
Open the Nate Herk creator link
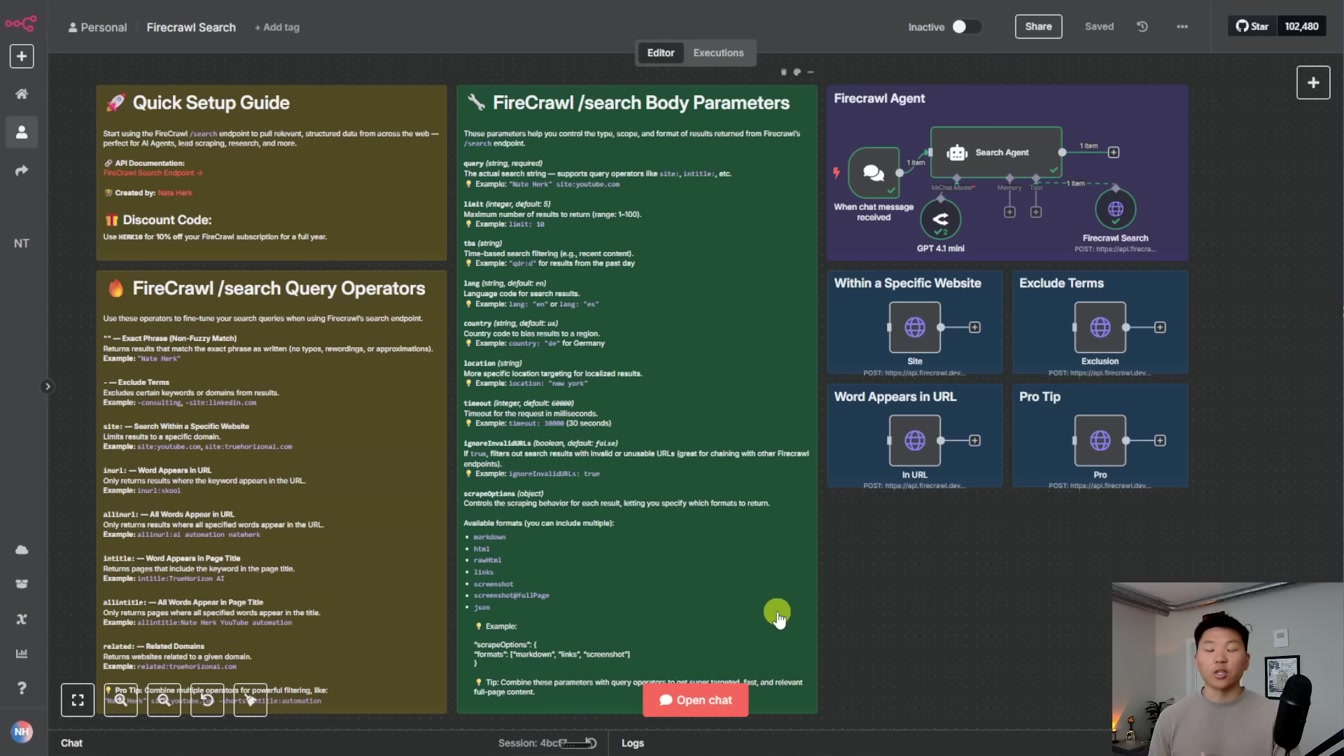[x=175, y=193]
